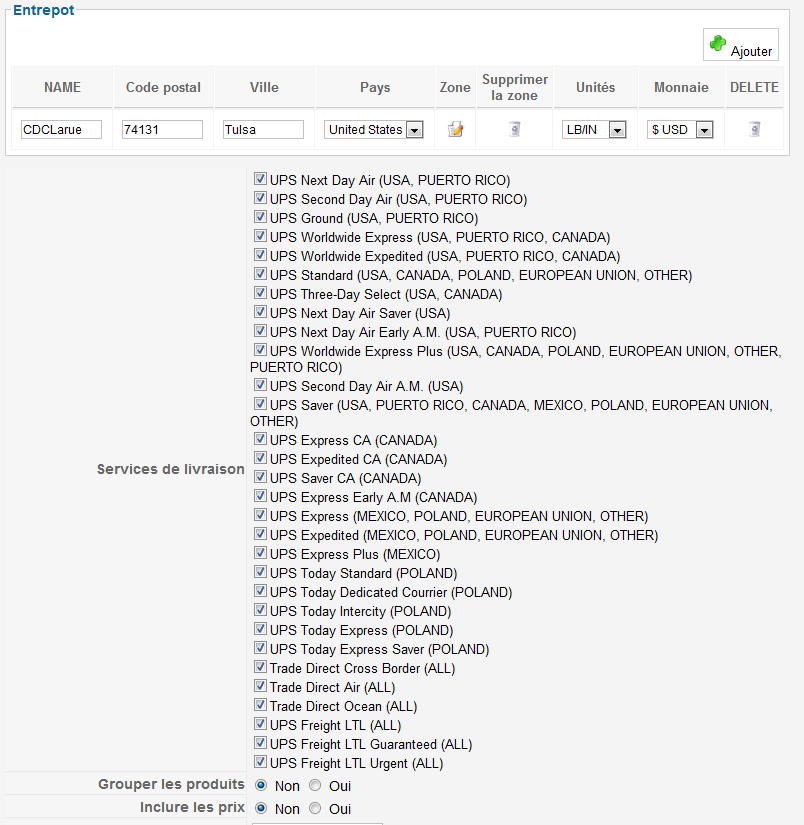Open the Monnaie dropdown $ USD
This screenshot has width=804, height=825.
tap(680, 129)
